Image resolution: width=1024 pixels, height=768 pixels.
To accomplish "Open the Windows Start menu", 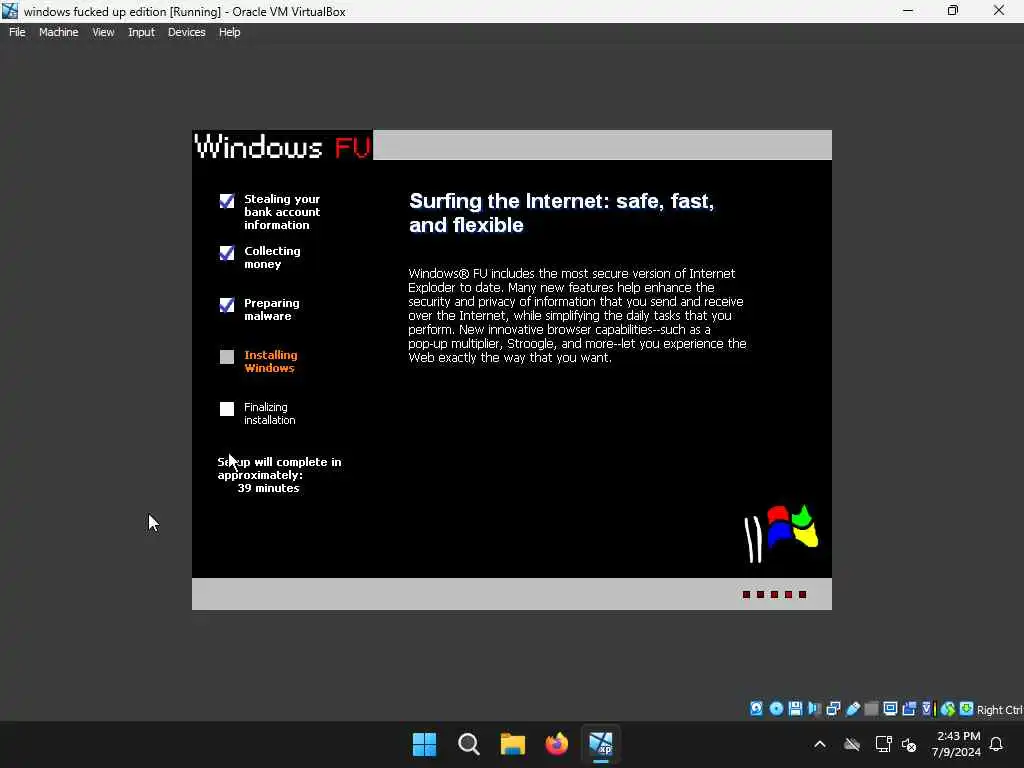I will 424,744.
